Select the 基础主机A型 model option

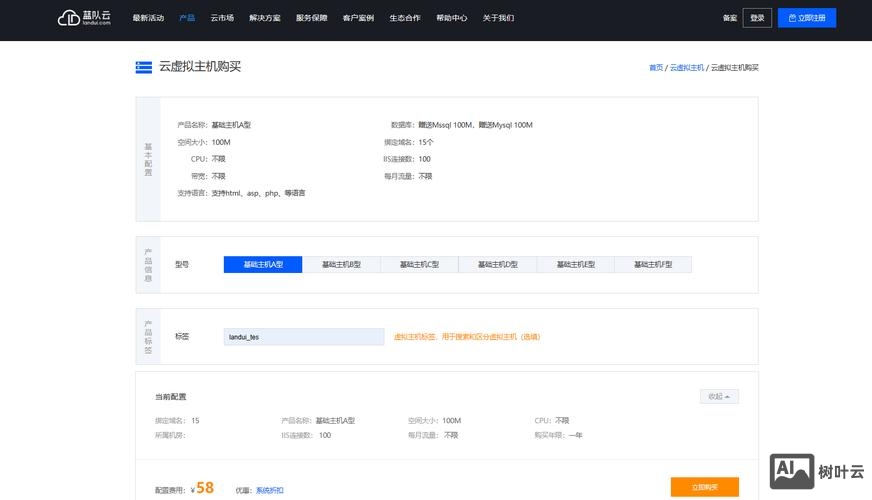[263, 264]
